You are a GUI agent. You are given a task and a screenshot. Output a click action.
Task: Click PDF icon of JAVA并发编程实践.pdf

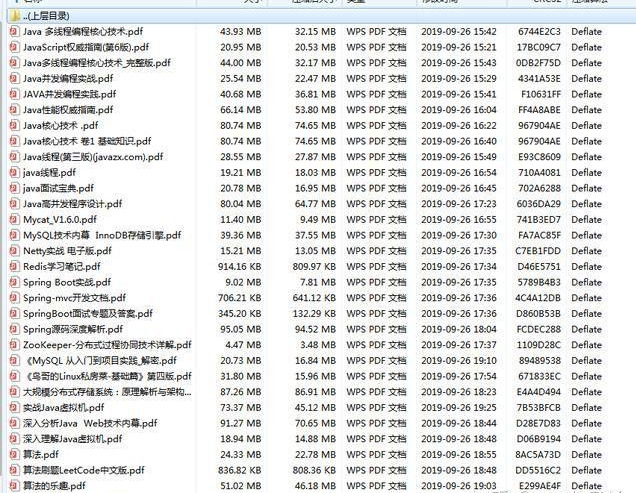coord(14,94)
